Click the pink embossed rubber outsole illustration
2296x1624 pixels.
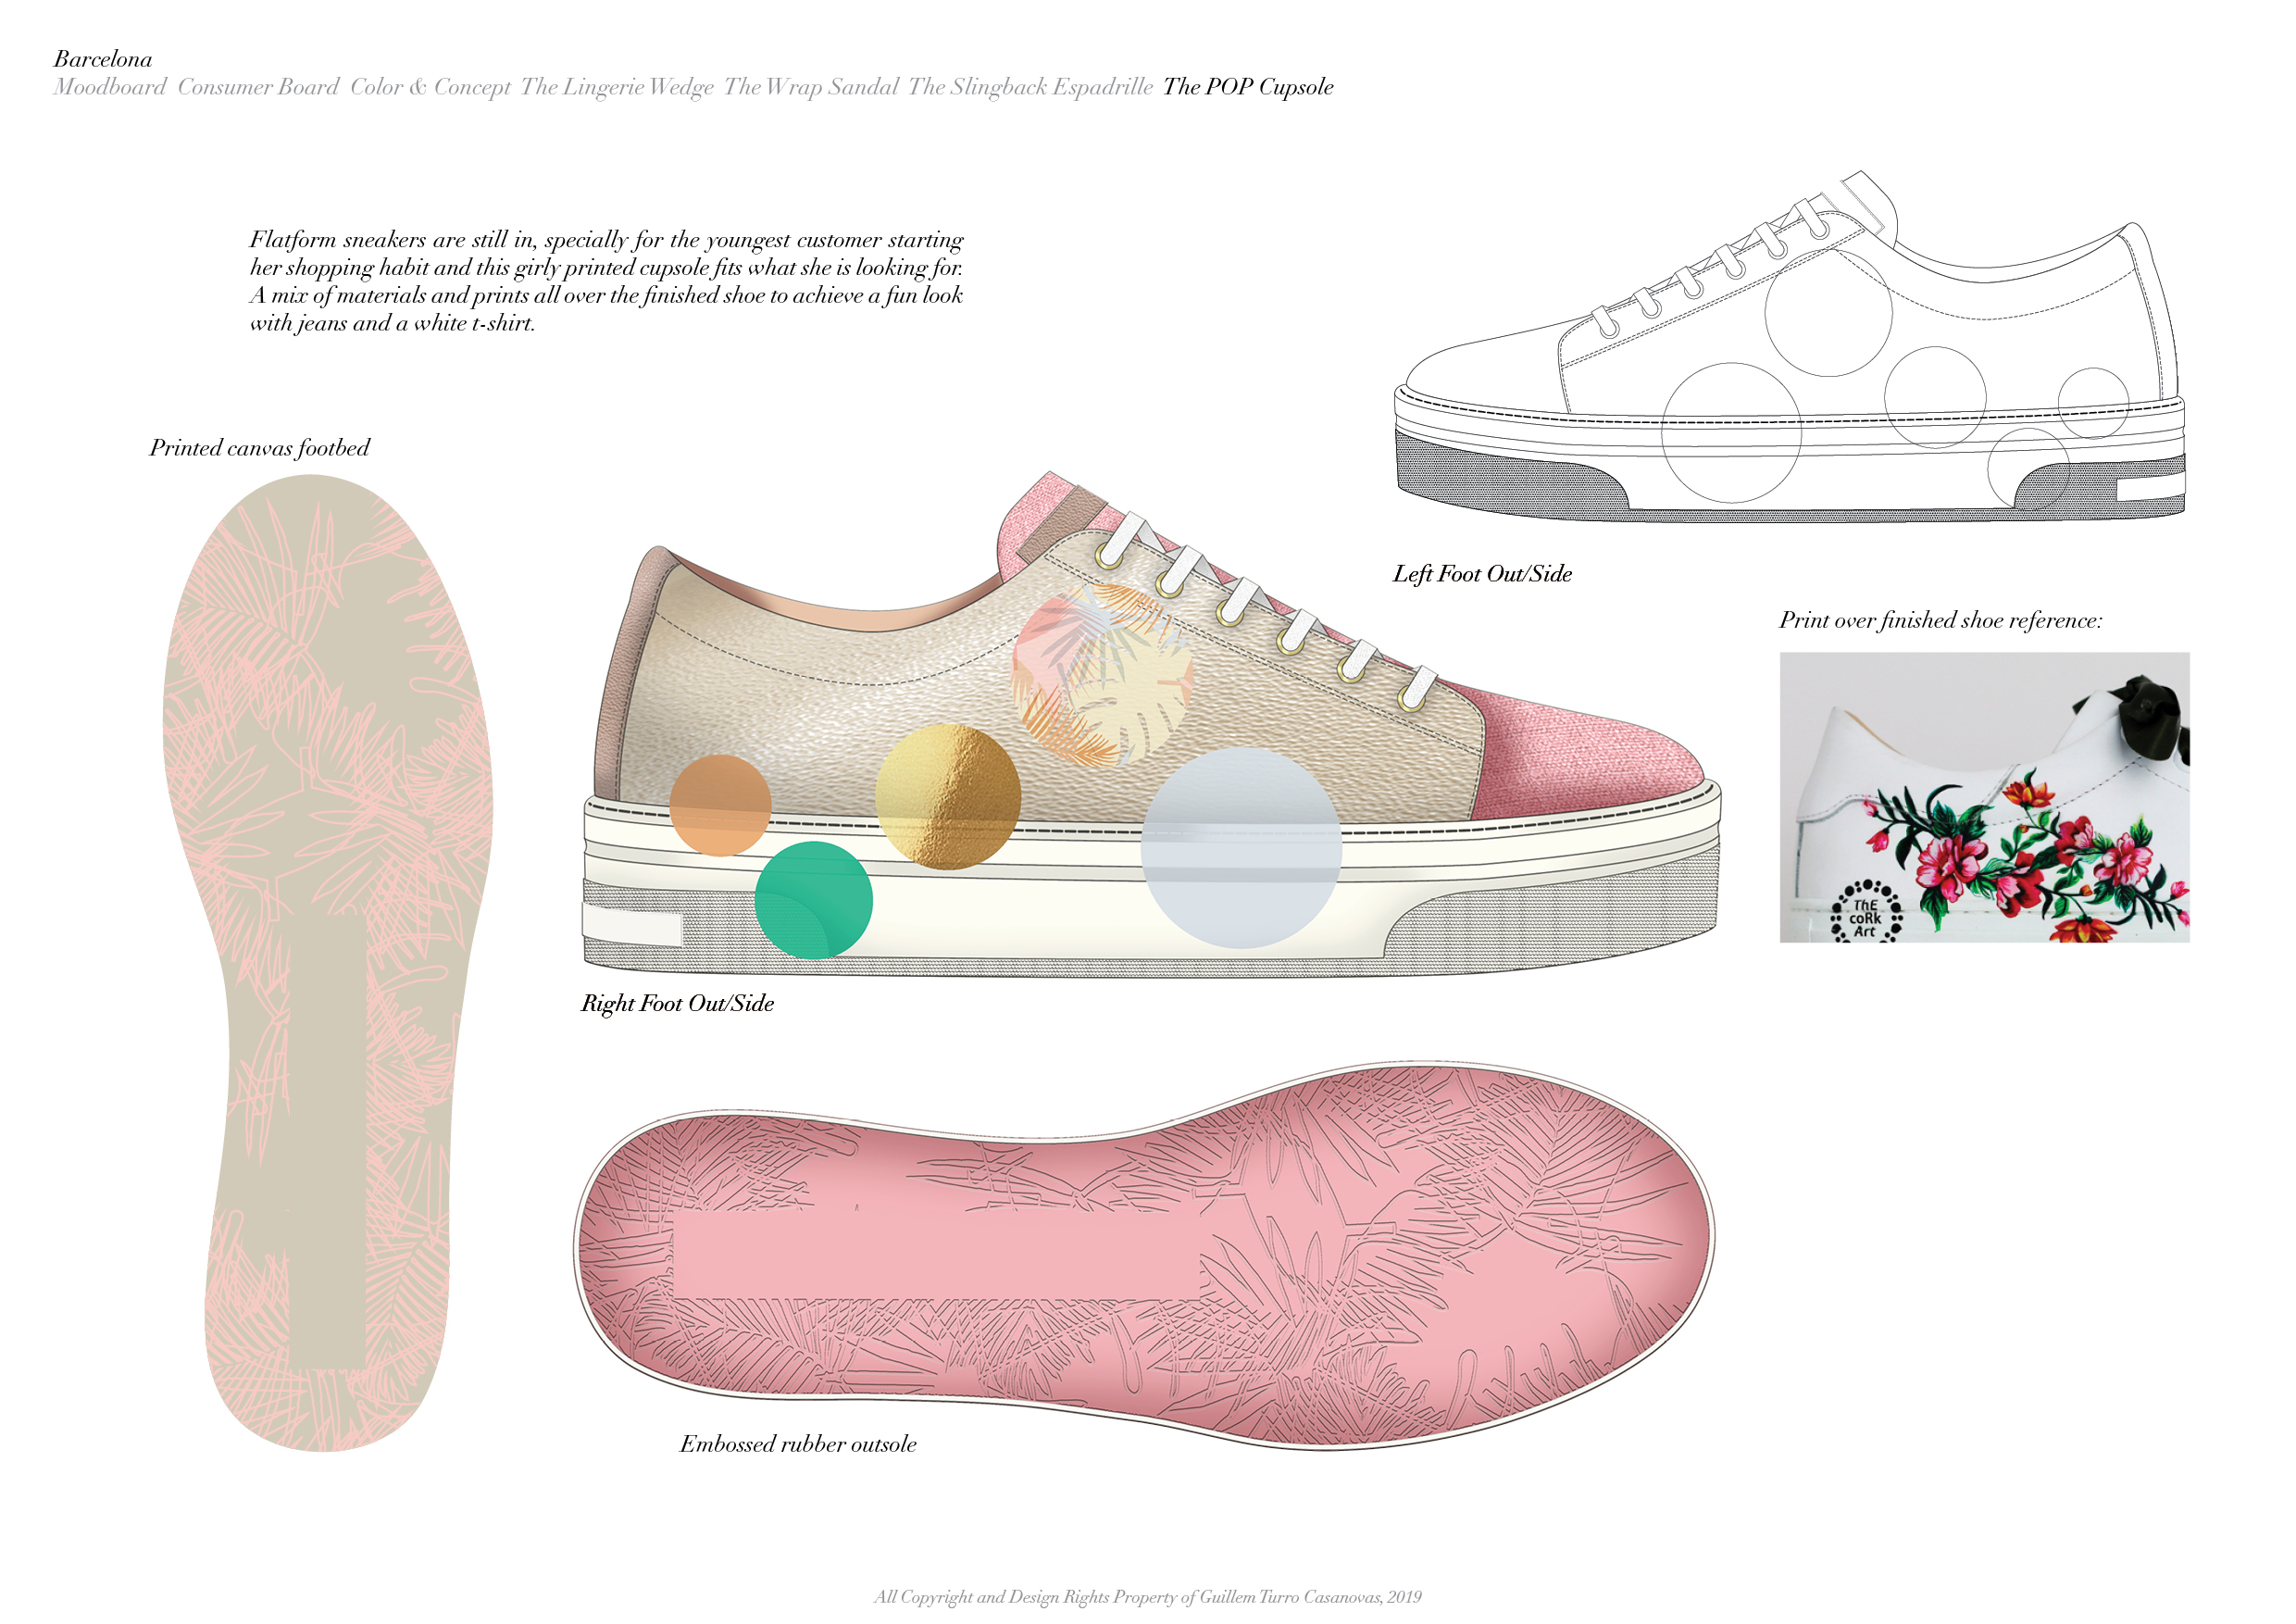[1144, 1257]
